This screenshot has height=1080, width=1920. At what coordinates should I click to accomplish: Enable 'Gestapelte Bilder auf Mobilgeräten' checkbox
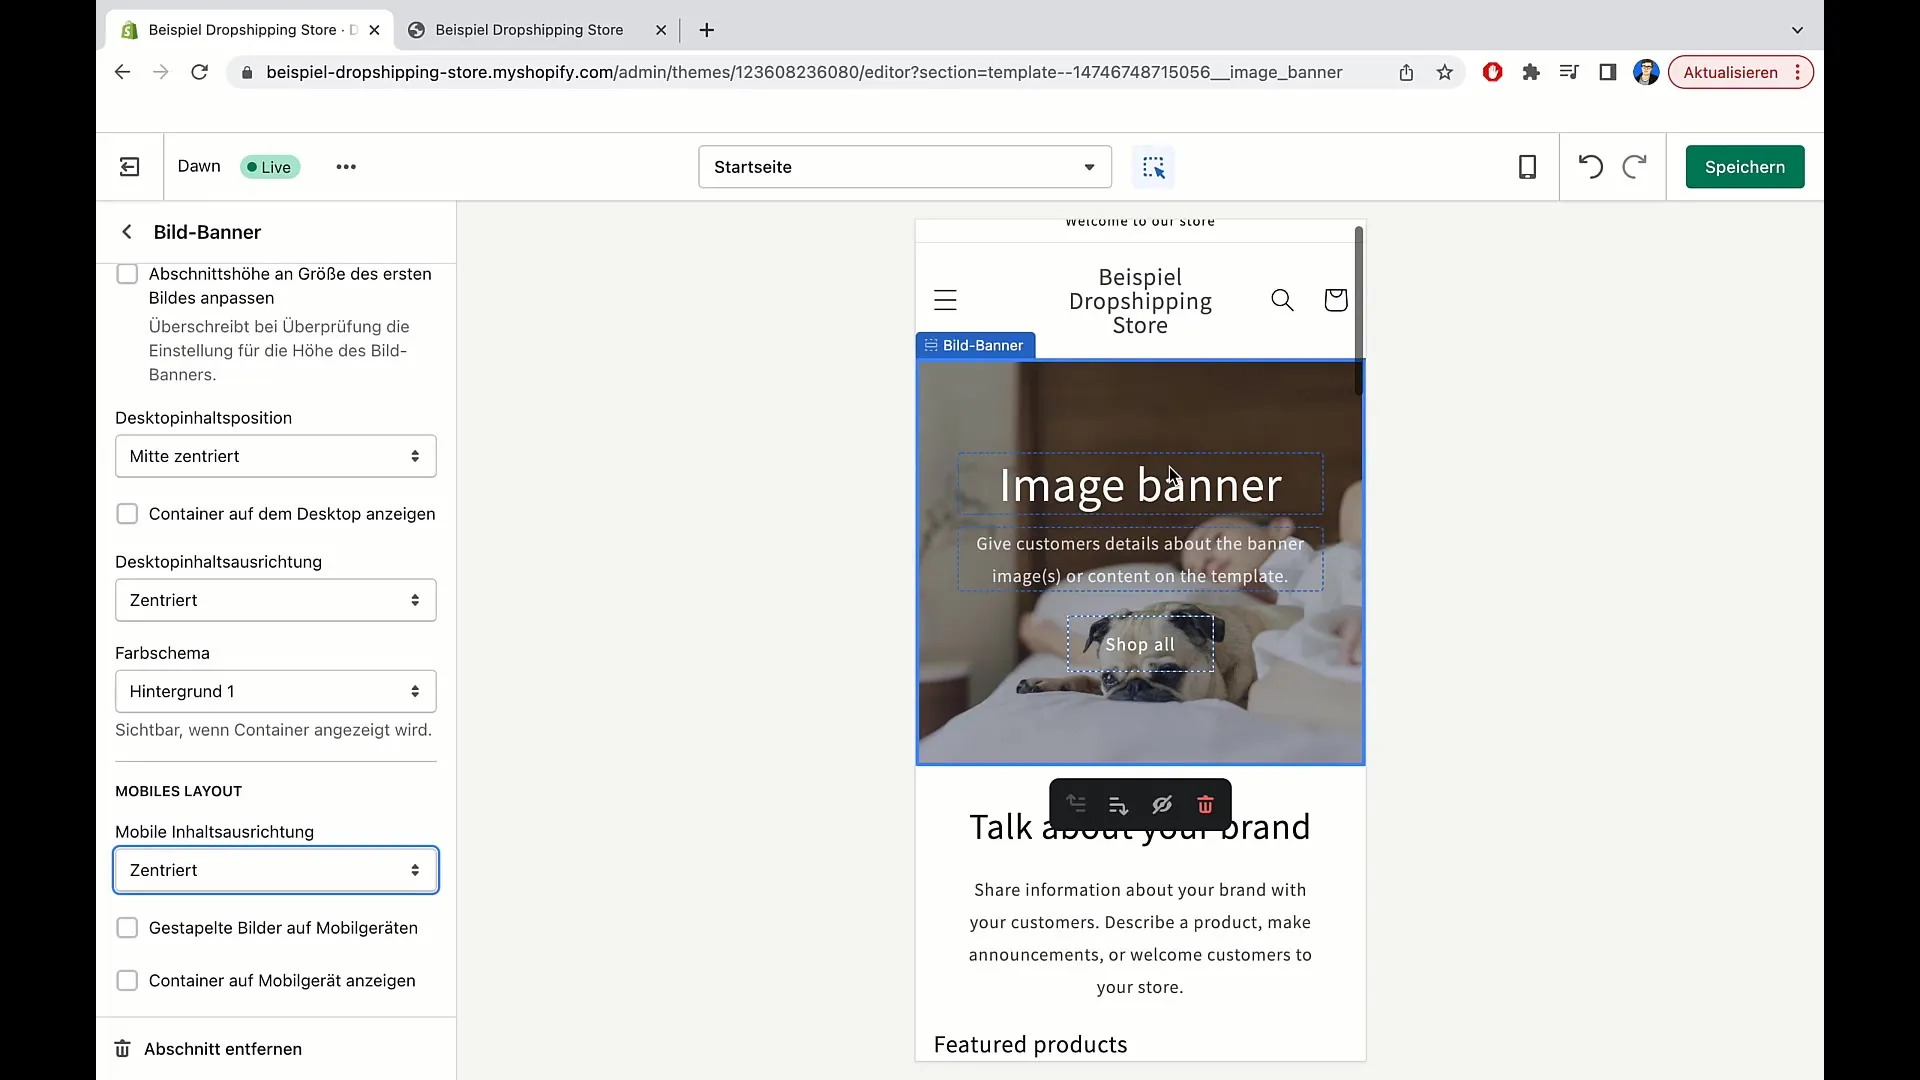(127, 927)
